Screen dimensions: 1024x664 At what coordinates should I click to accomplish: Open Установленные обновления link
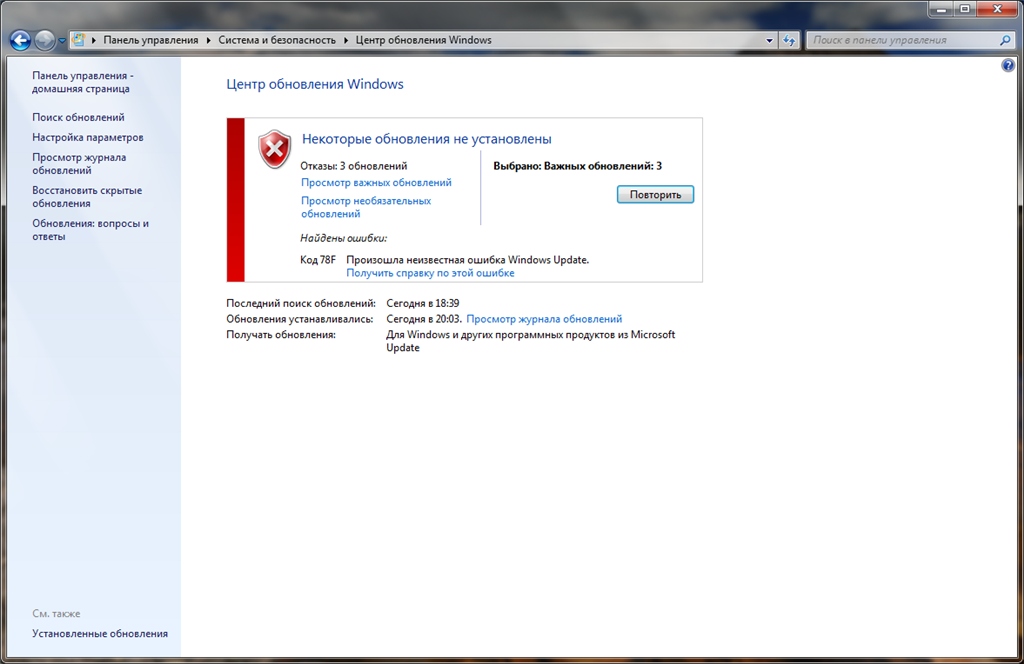coord(100,634)
